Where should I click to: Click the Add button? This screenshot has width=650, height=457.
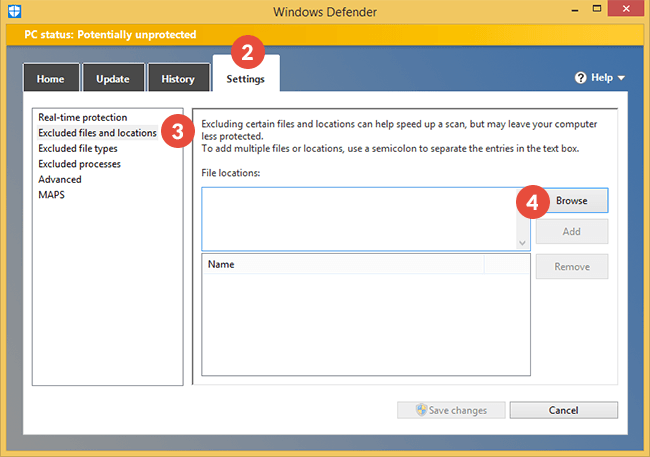tap(572, 231)
